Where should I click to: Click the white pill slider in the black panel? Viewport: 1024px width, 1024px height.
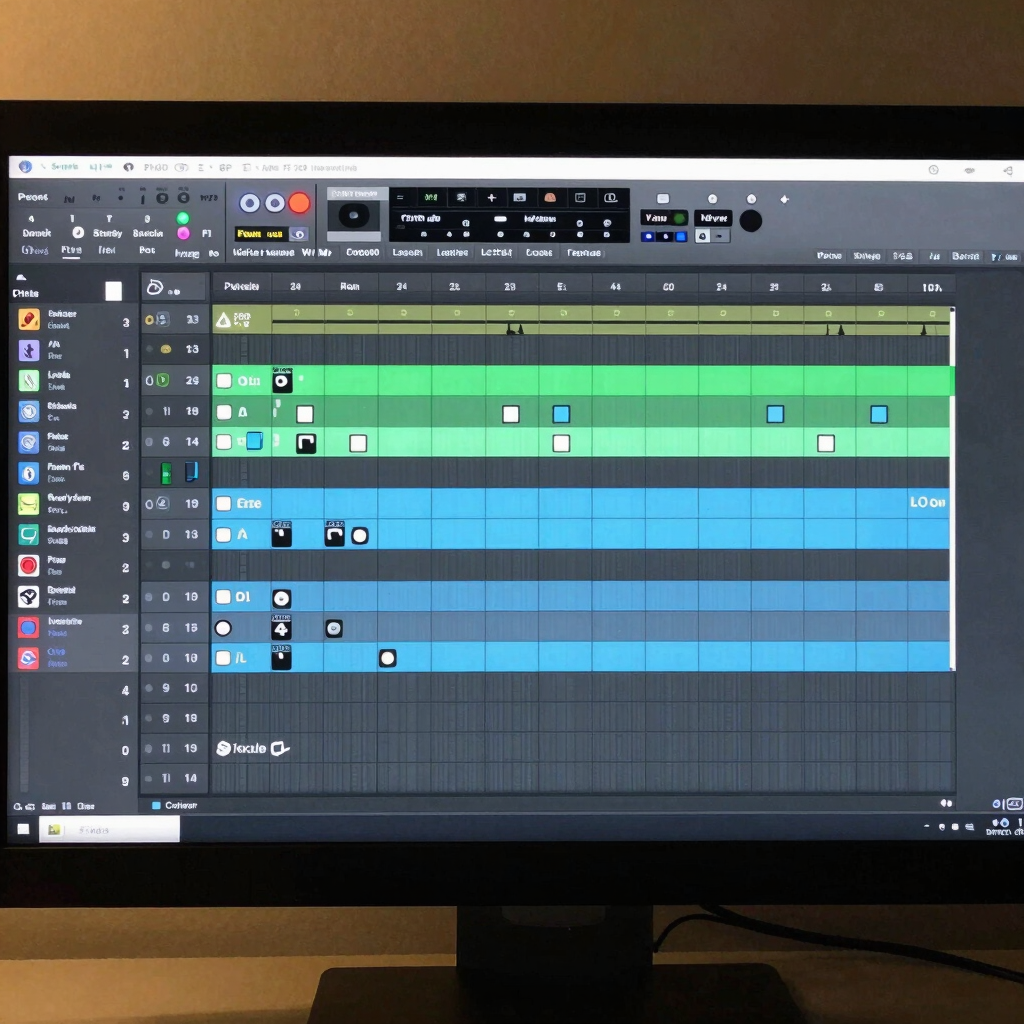[500, 219]
